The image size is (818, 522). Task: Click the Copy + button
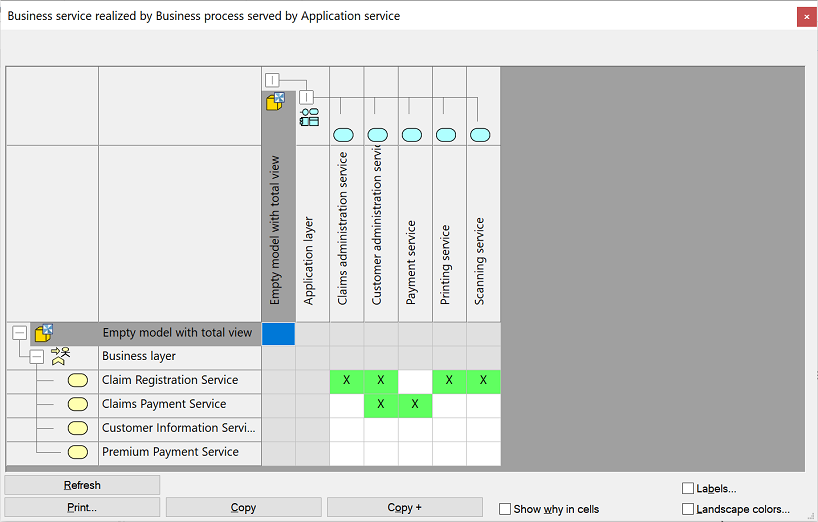click(405, 507)
